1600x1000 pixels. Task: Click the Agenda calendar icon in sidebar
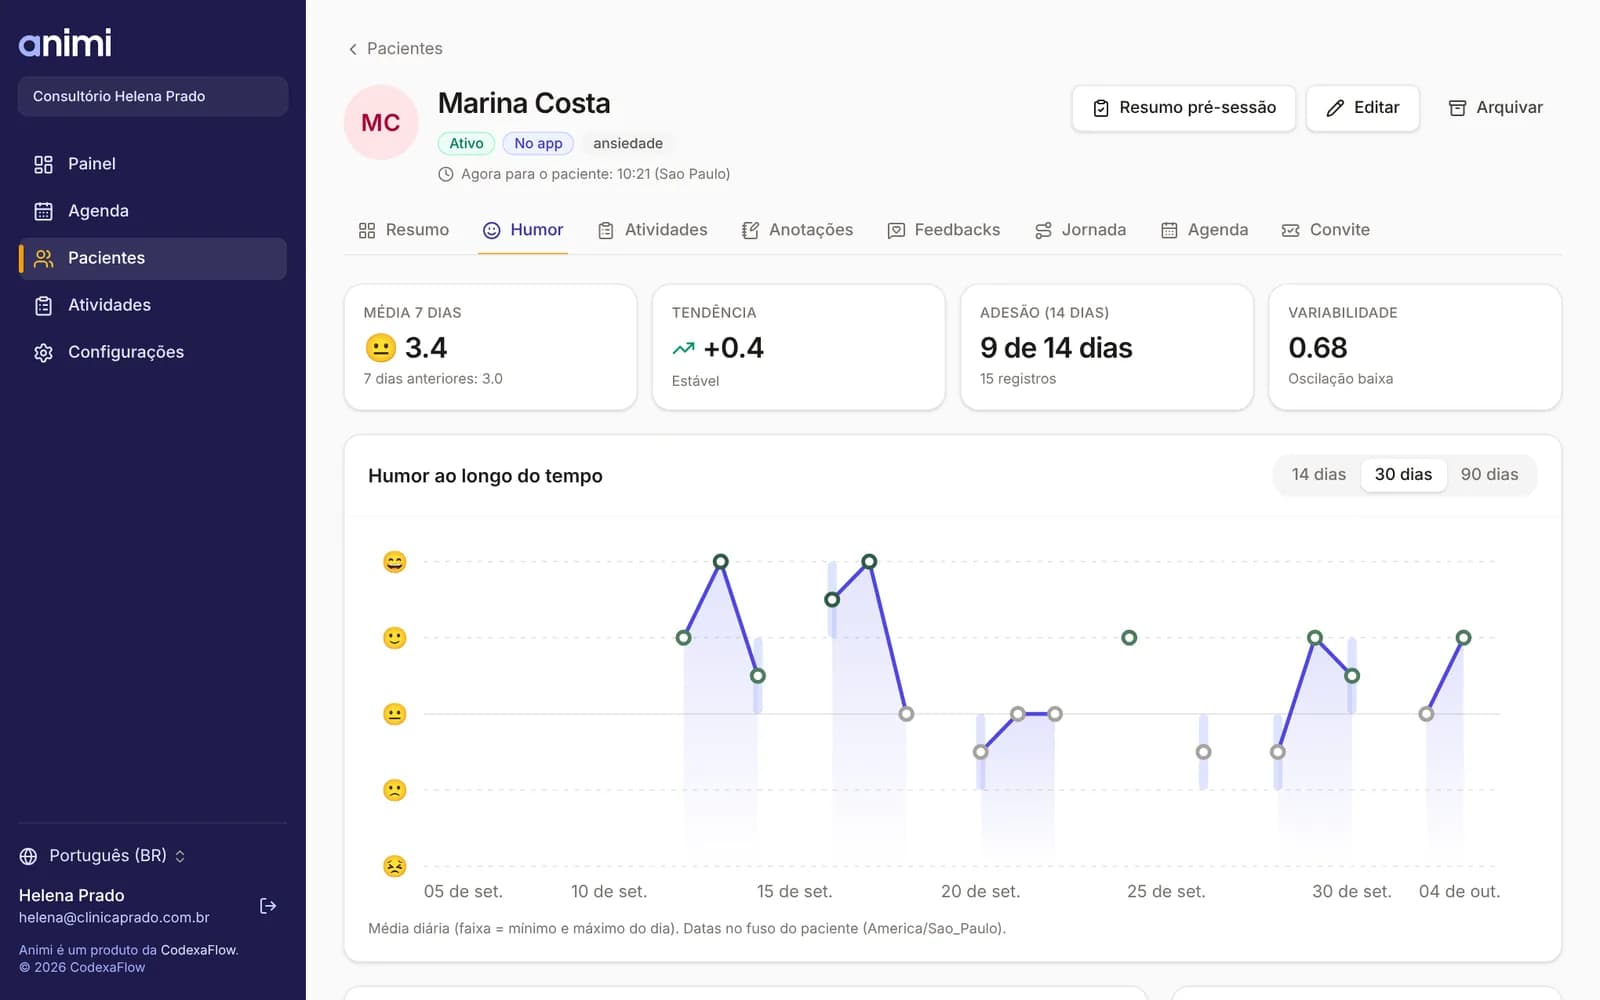43,211
